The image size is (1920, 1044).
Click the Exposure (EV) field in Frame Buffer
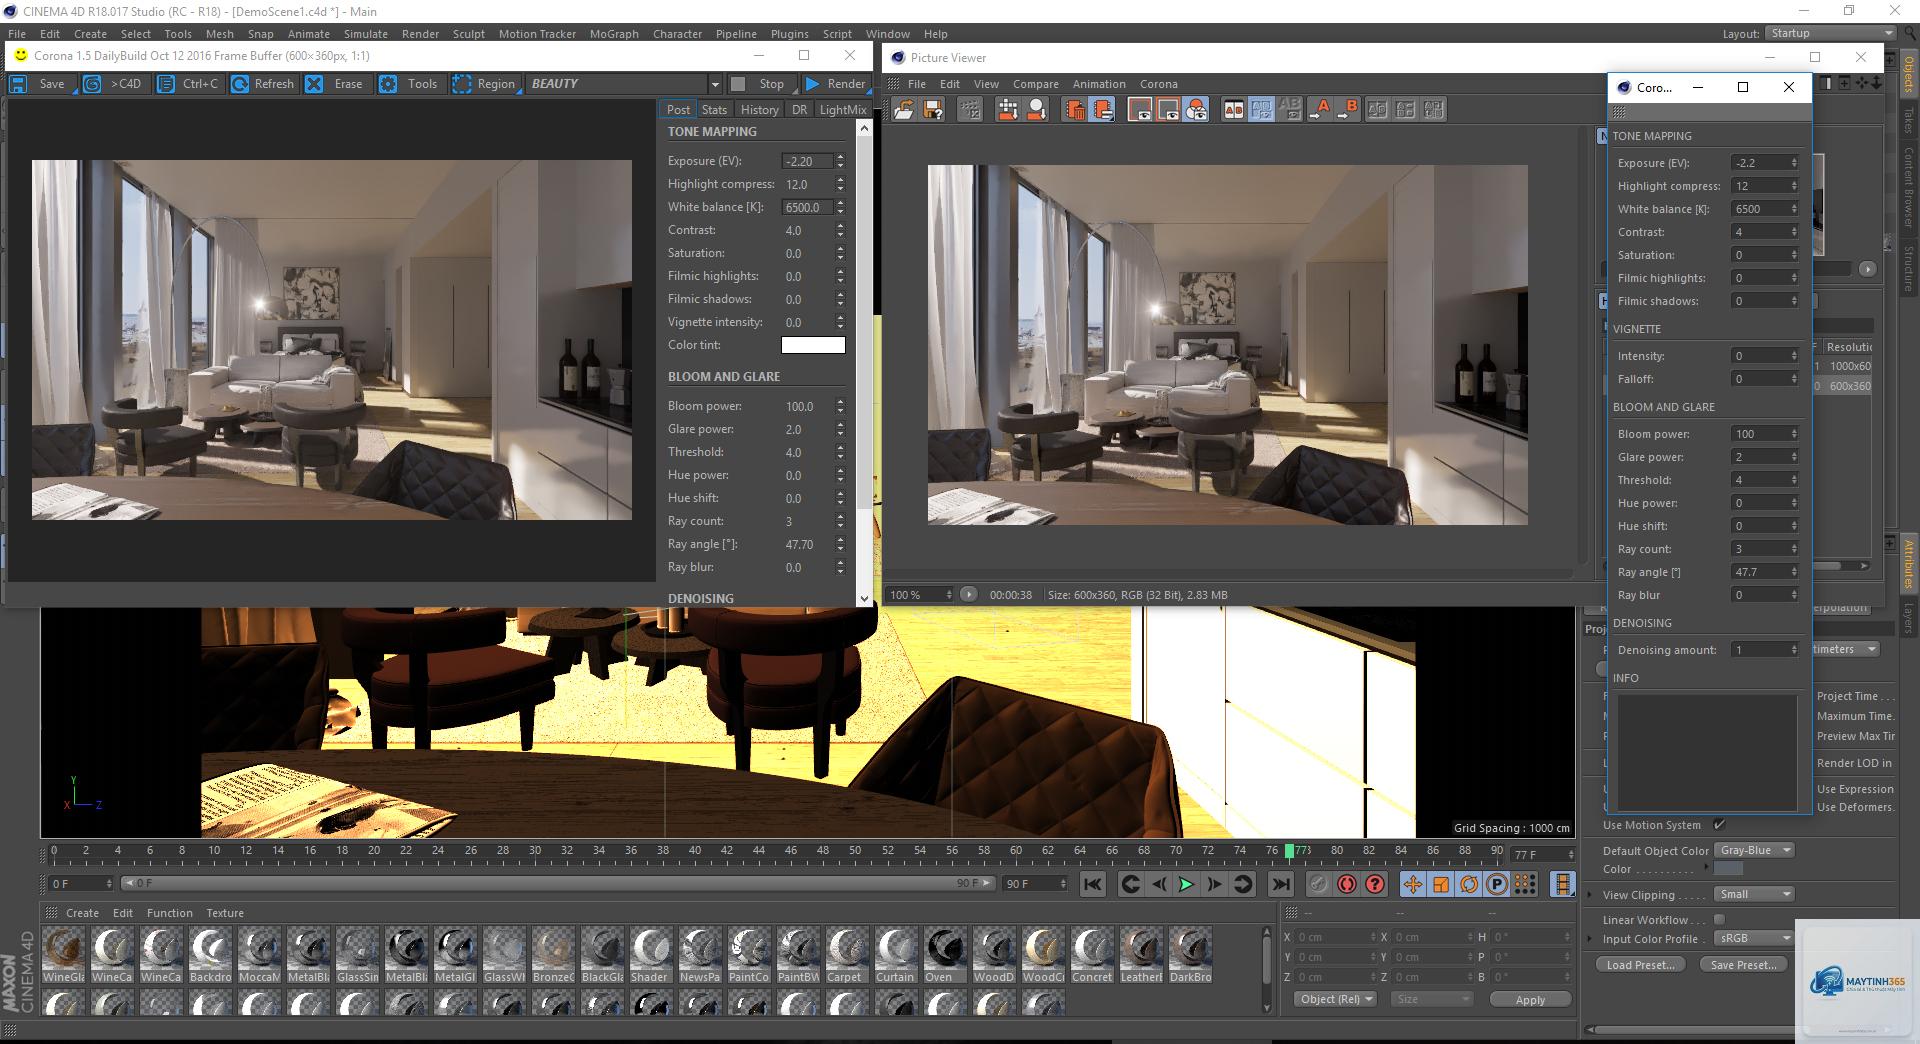(807, 161)
